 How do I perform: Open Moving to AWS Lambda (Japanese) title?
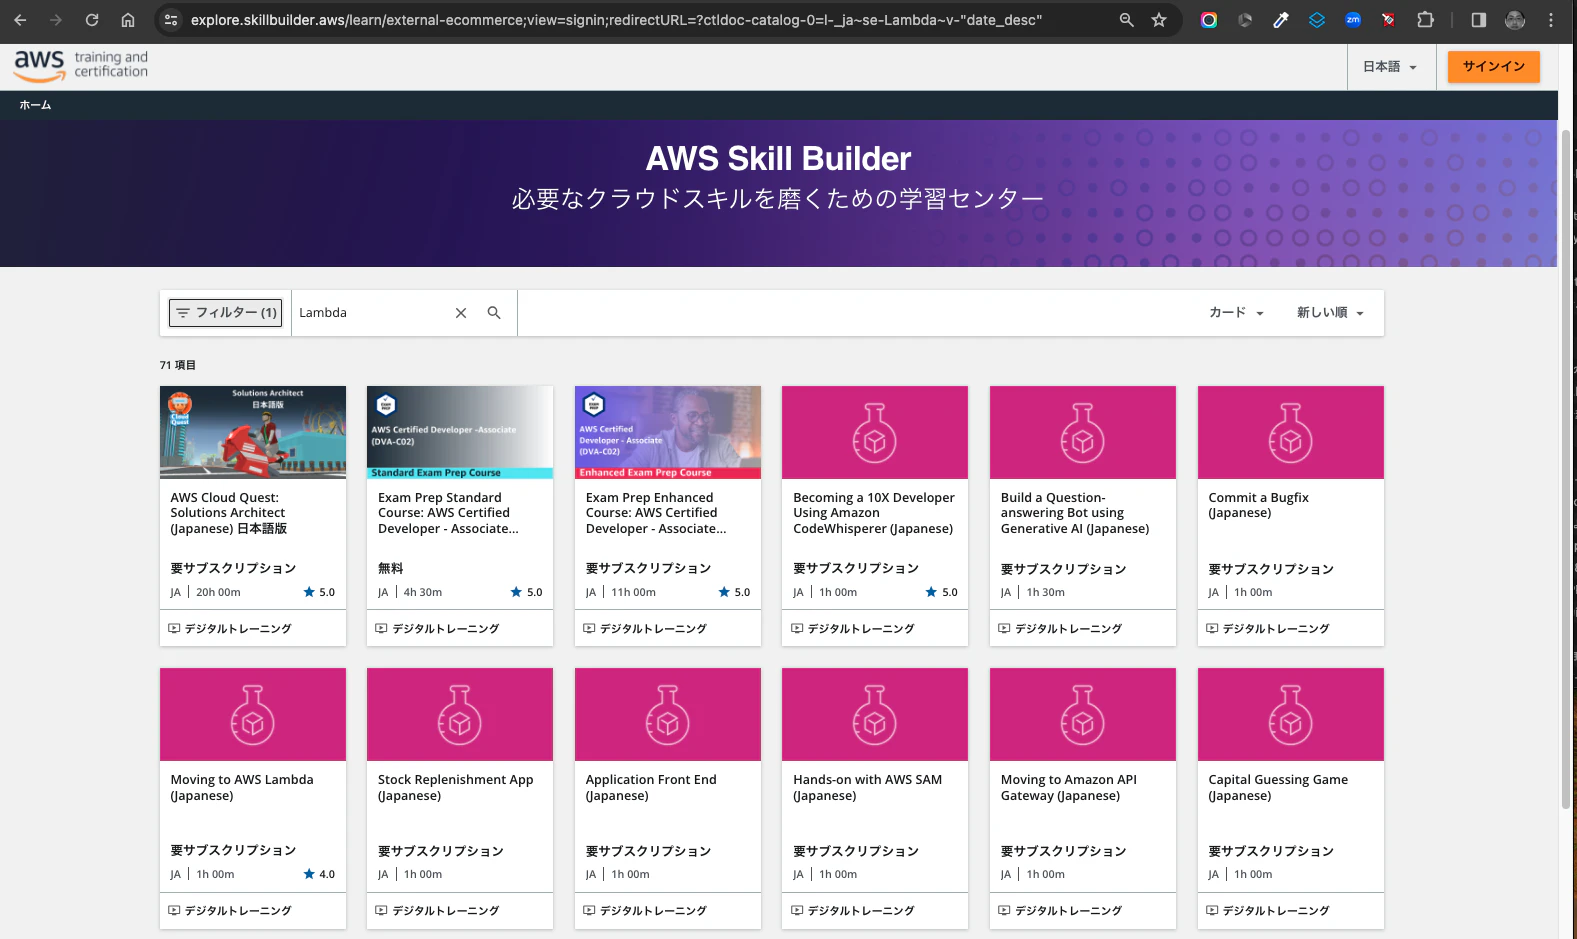(x=242, y=788)
